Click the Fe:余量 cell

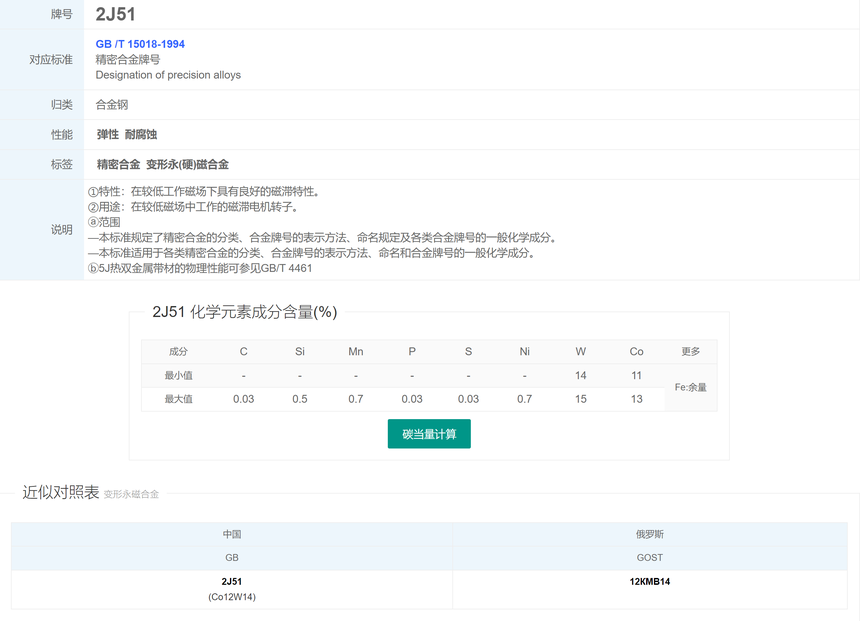pyautogui.click(x=691, y=387)
